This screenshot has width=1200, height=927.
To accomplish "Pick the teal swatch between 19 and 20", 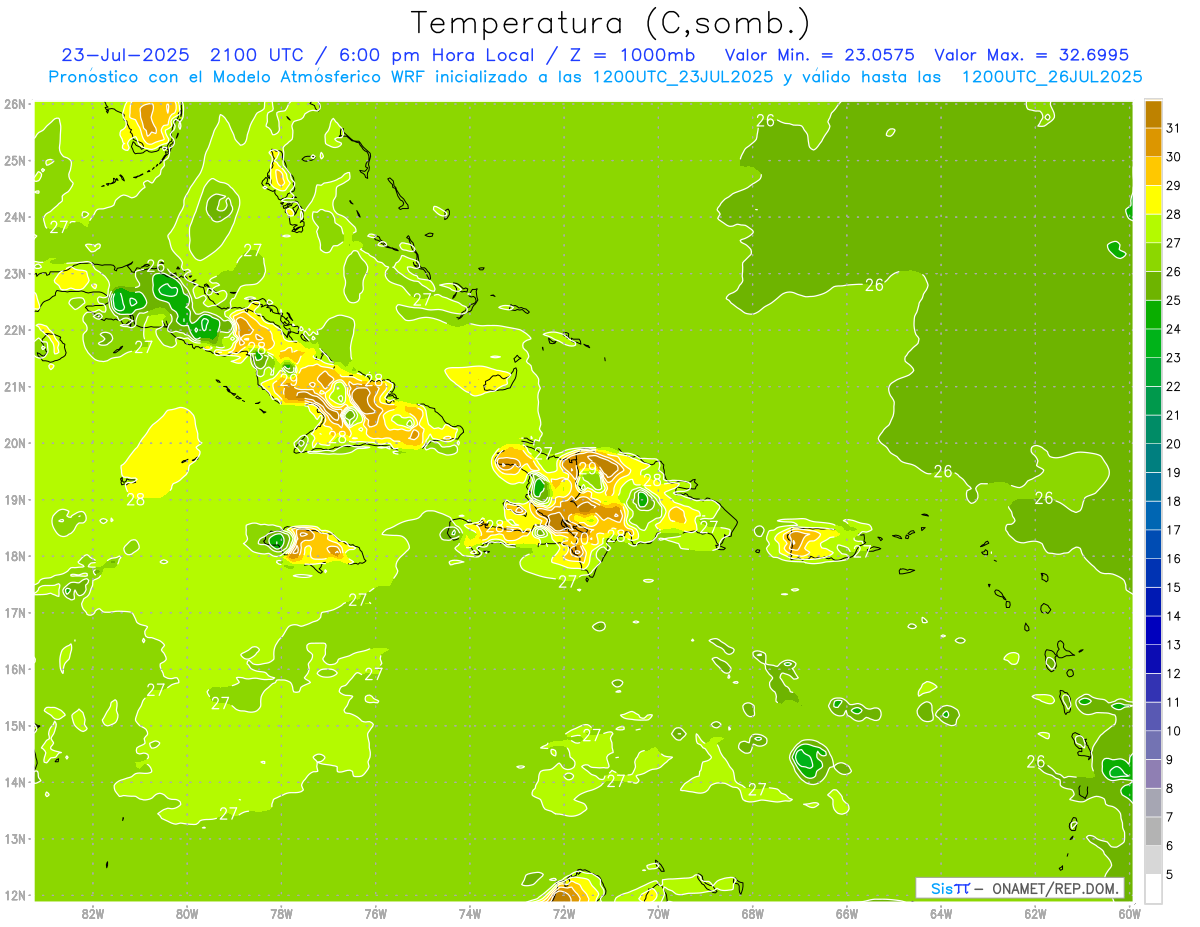I will tap(1153, 457).
